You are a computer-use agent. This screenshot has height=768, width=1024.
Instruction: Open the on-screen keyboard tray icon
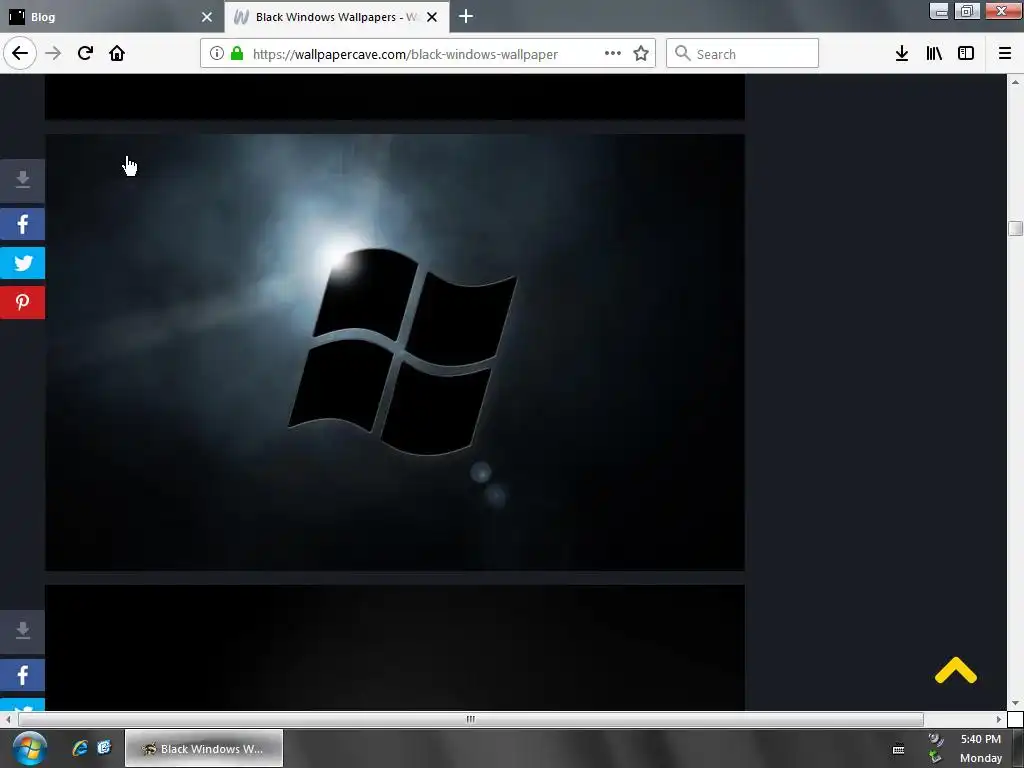pos(899,749)
